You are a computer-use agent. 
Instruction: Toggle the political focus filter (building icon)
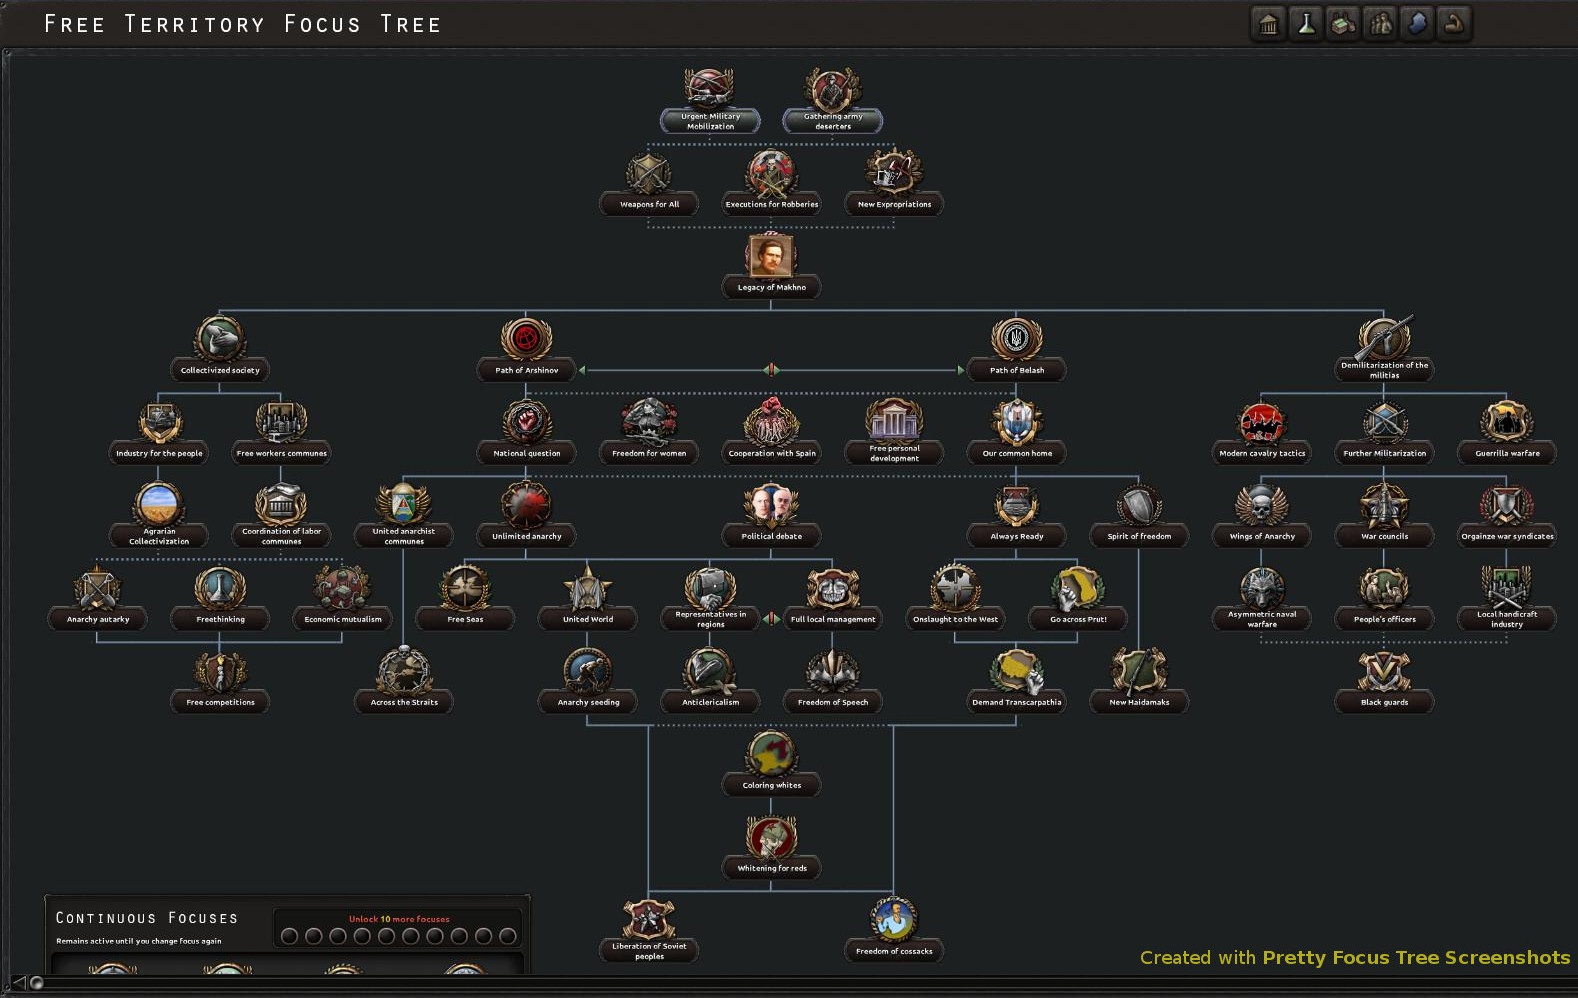coord(1269,24)
